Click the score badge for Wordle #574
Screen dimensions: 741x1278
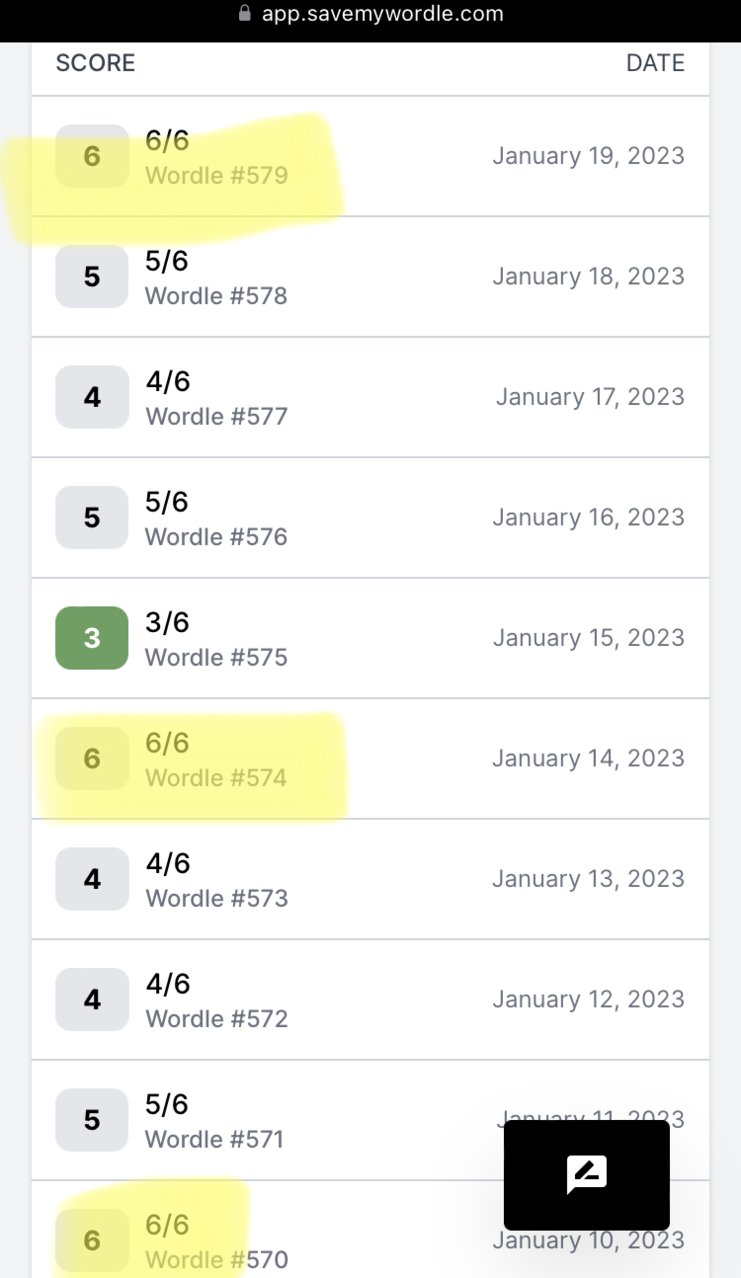pos(92,759)
